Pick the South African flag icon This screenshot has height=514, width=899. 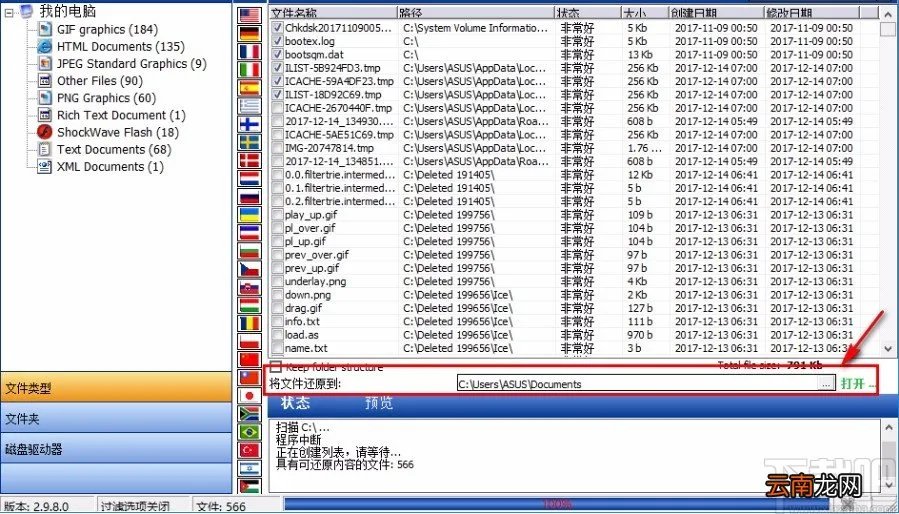point(250,414)
